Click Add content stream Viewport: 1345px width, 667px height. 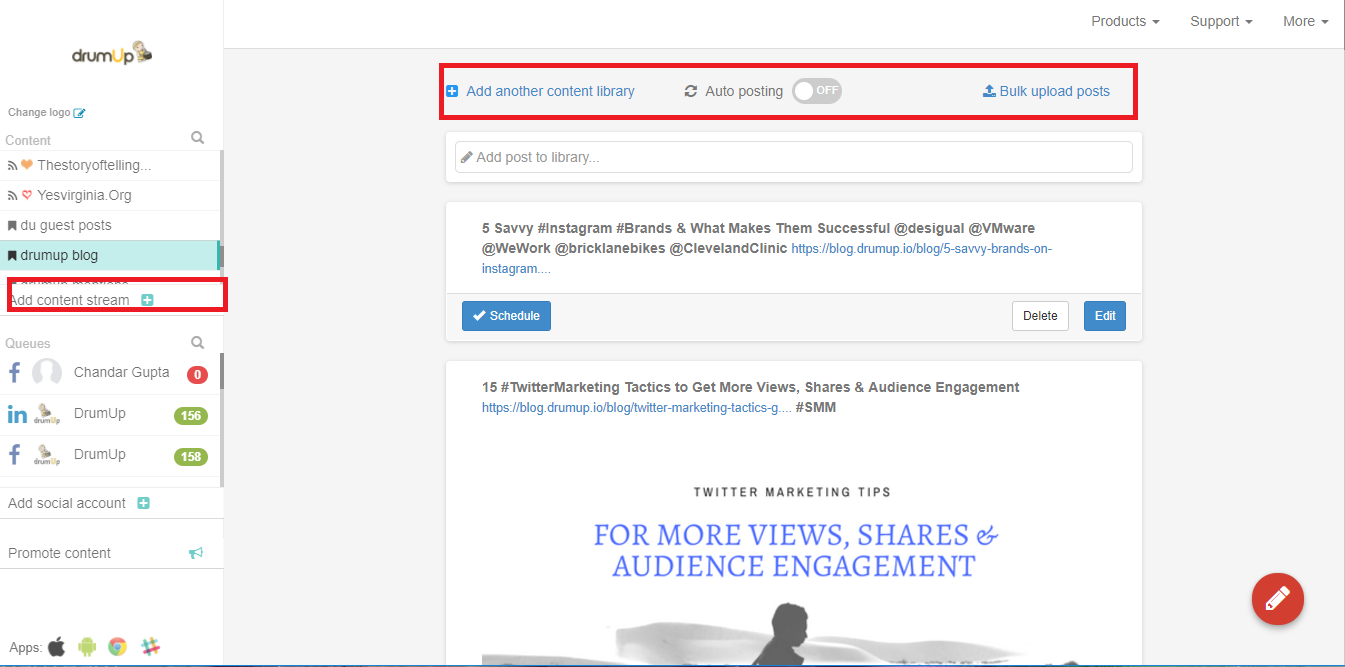69,300
